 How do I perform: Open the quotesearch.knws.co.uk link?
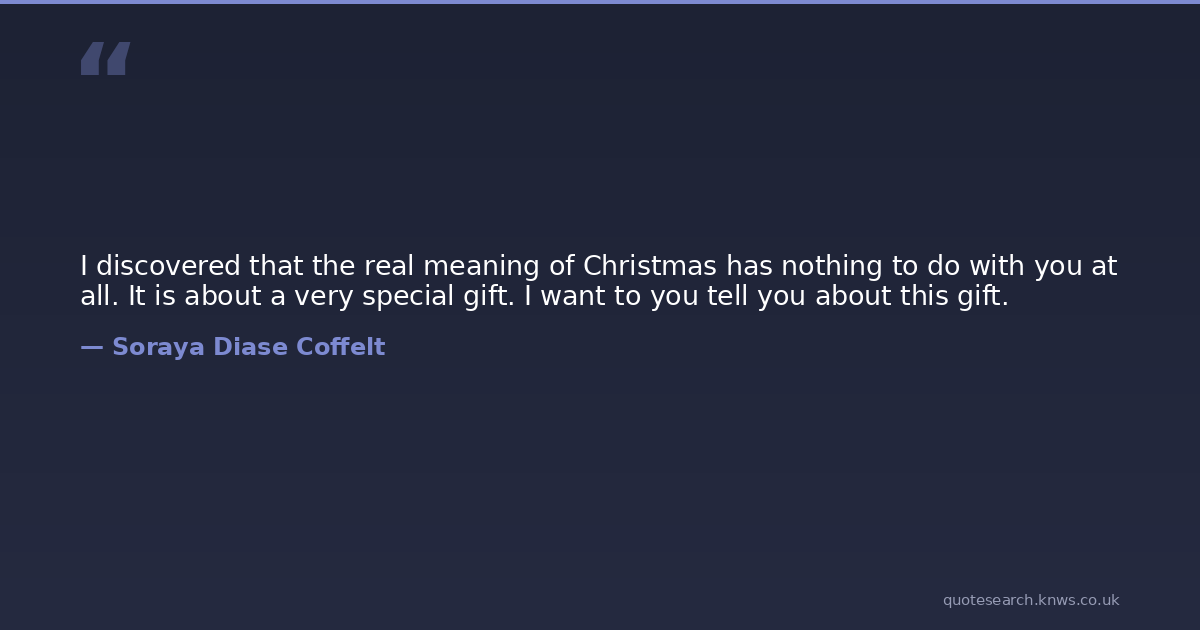tap(1030, 600)
